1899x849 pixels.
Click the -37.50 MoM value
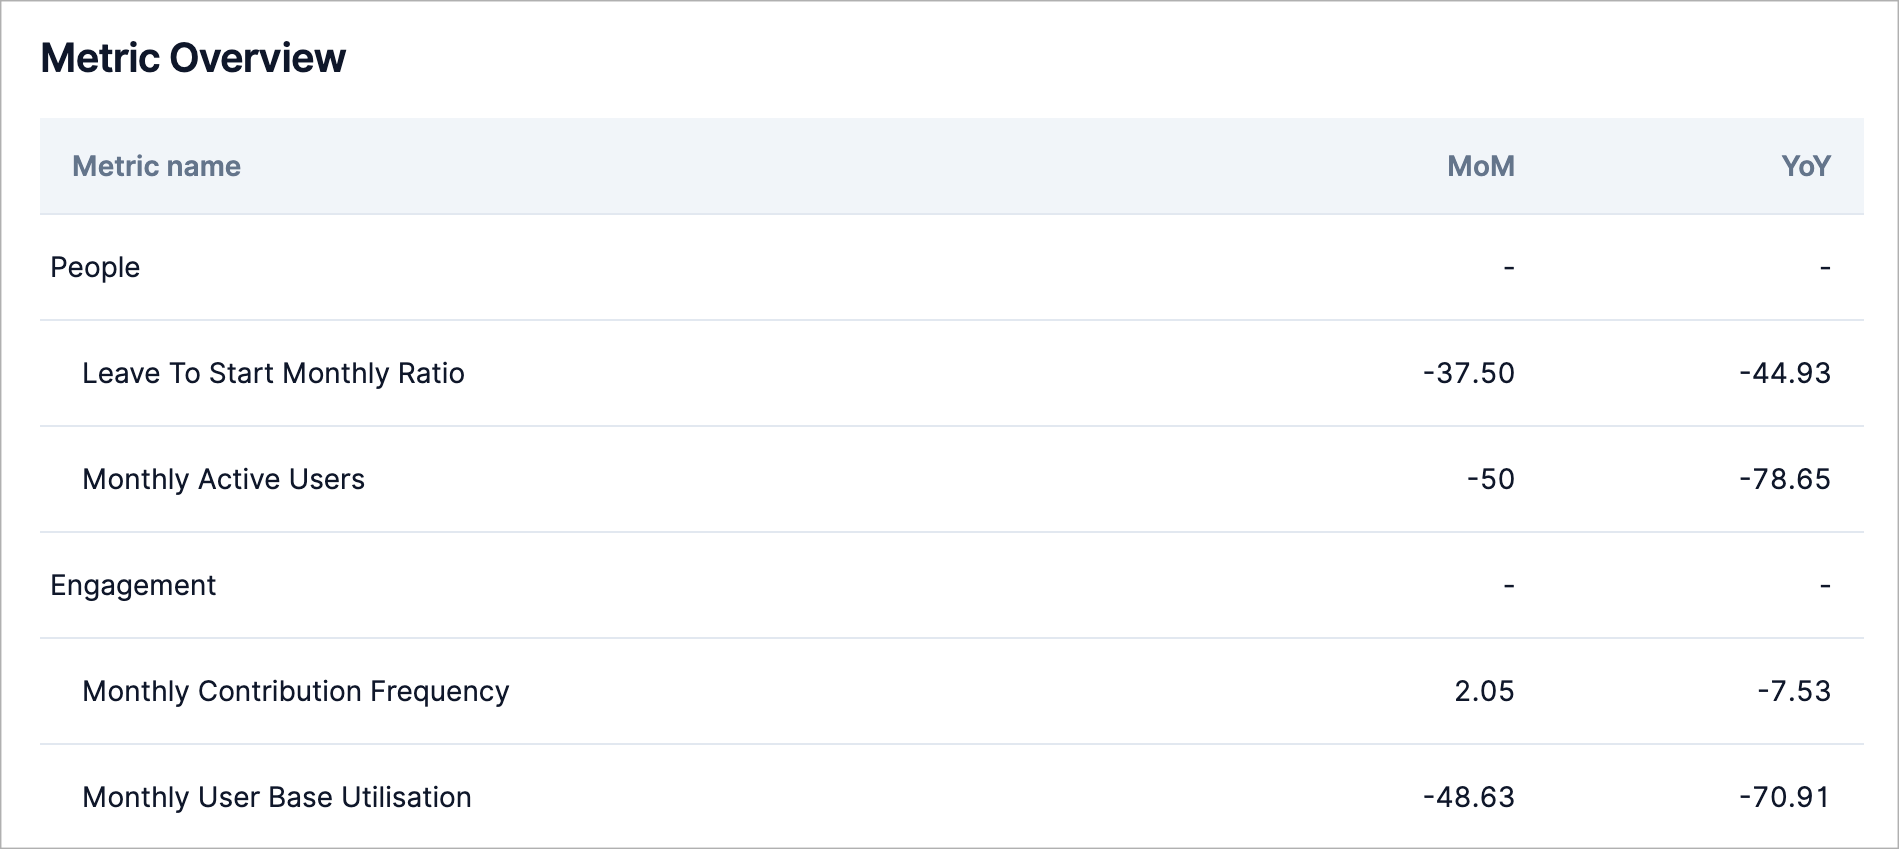(x=1468, y=373)
